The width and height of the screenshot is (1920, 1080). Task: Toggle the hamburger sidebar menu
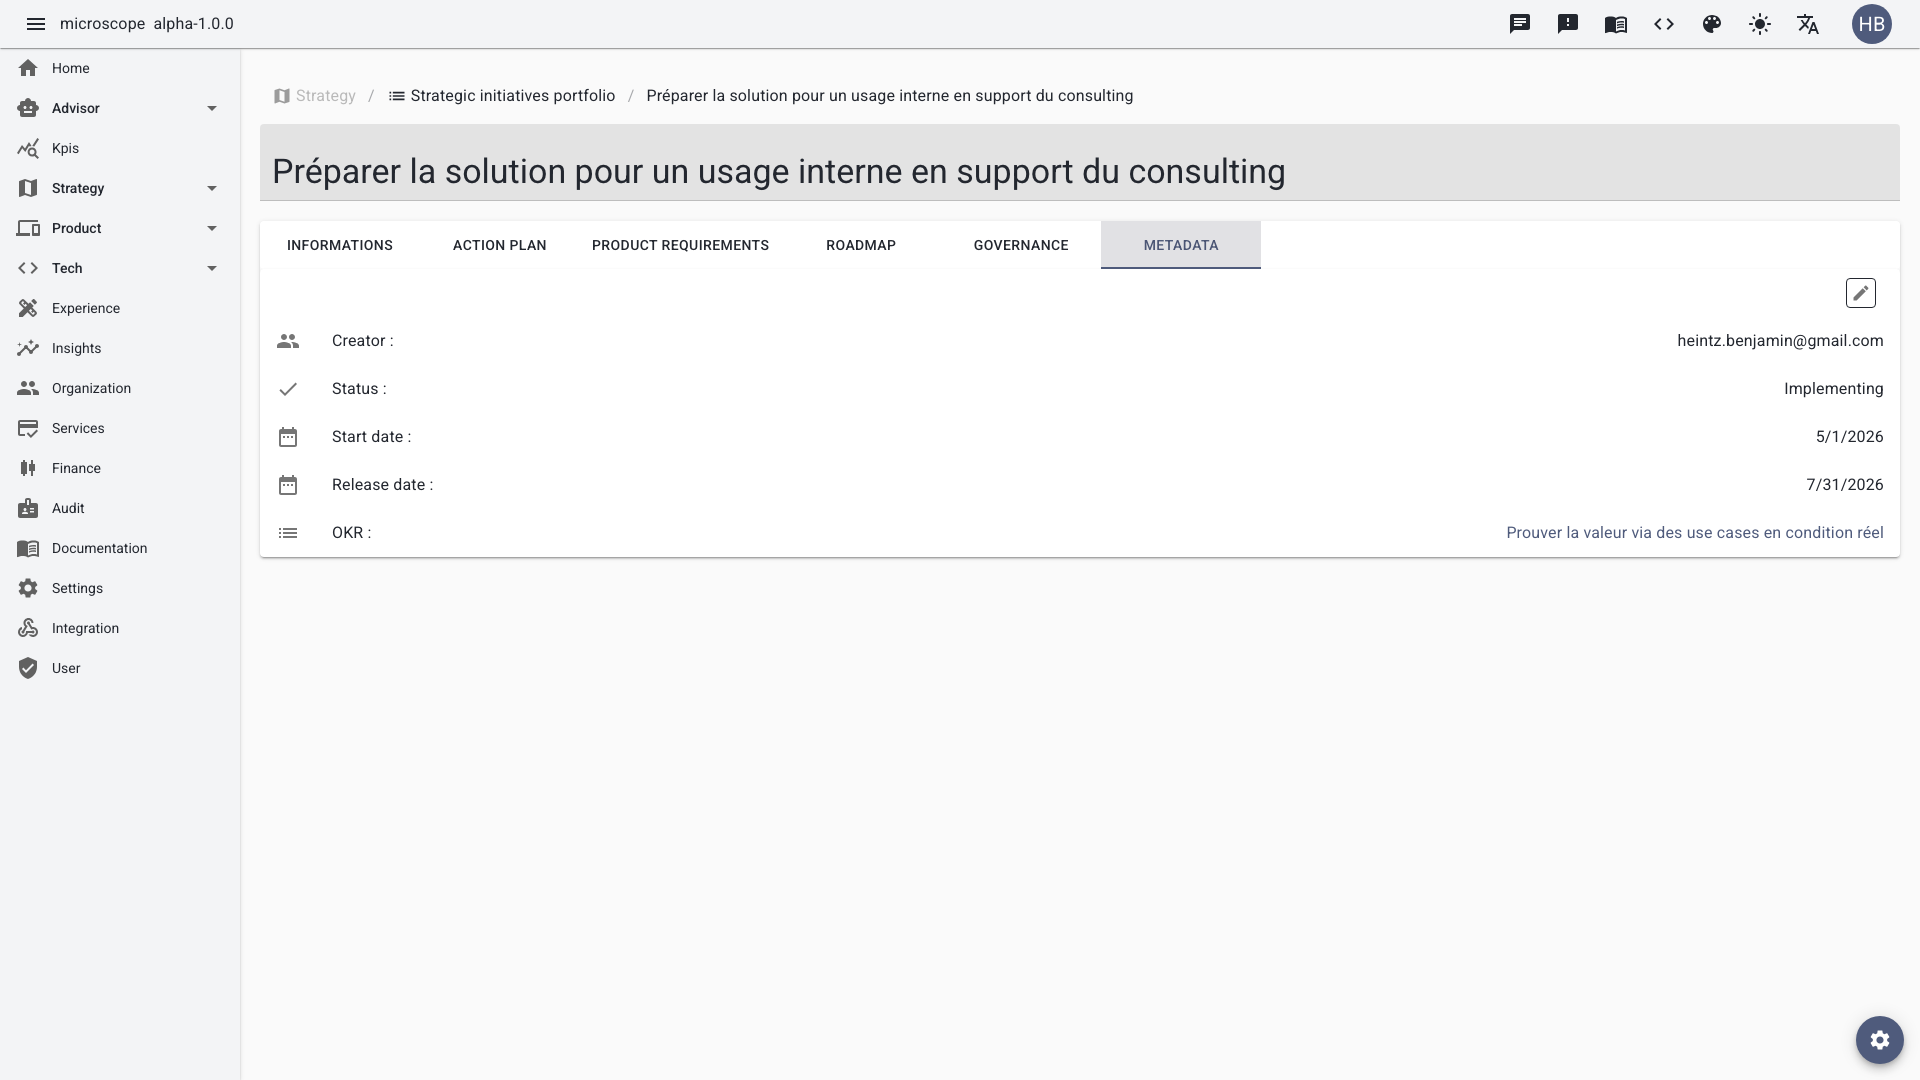point(36,24)
